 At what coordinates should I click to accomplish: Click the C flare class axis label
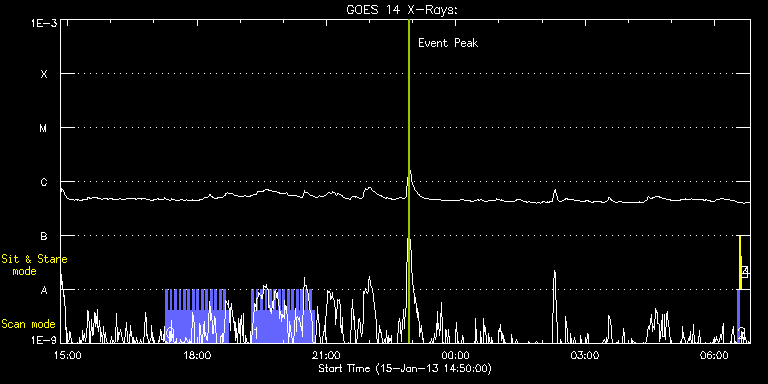pos(44,182)
